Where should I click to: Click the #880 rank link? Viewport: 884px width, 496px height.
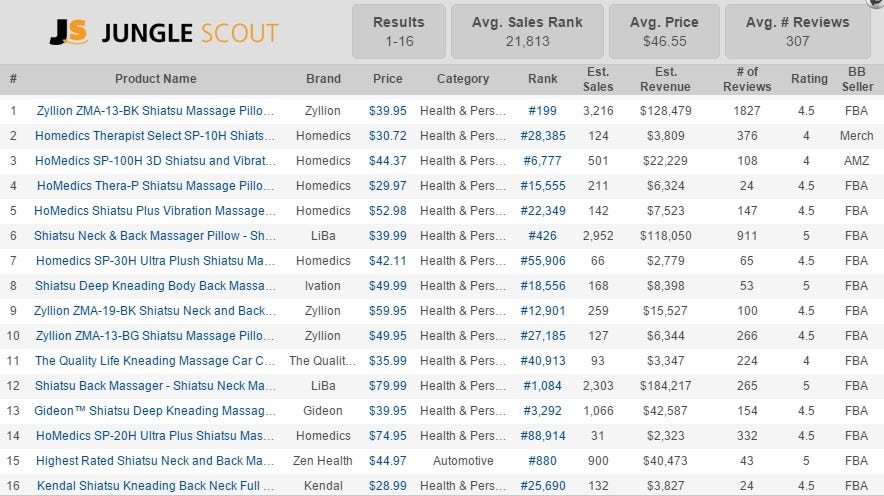click(543, 461)
